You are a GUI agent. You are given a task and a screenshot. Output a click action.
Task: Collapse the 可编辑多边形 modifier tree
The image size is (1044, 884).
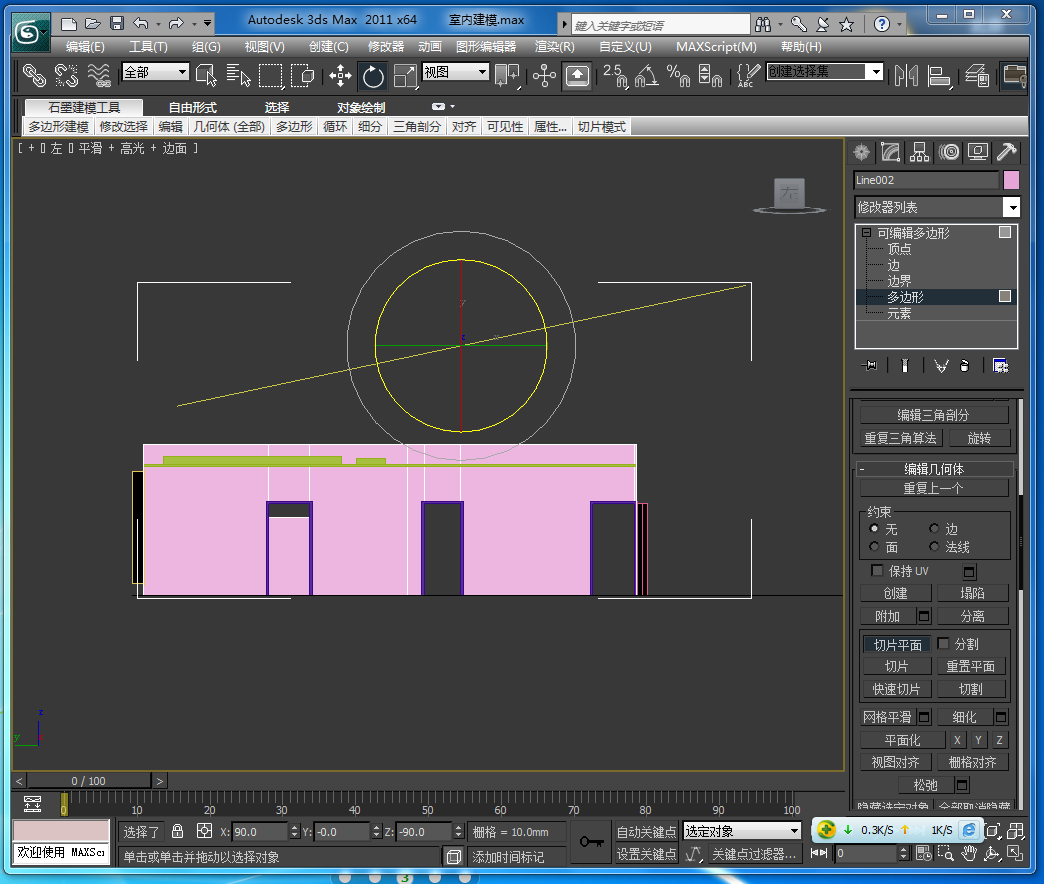click(867, 233)
